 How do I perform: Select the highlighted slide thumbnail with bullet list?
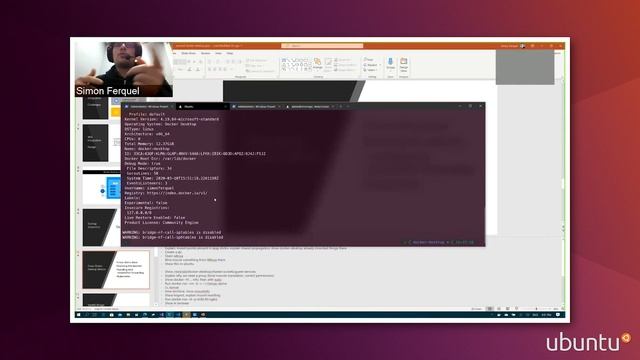pyautogui.click(x=116, y=270)
